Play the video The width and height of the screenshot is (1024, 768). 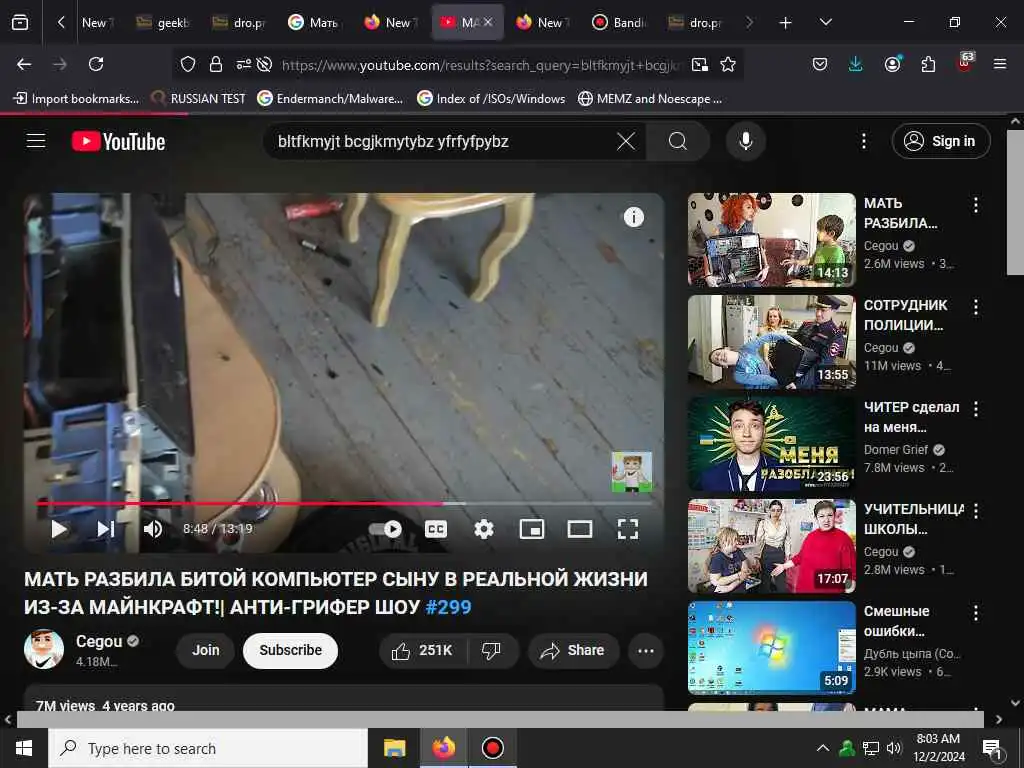59,529
